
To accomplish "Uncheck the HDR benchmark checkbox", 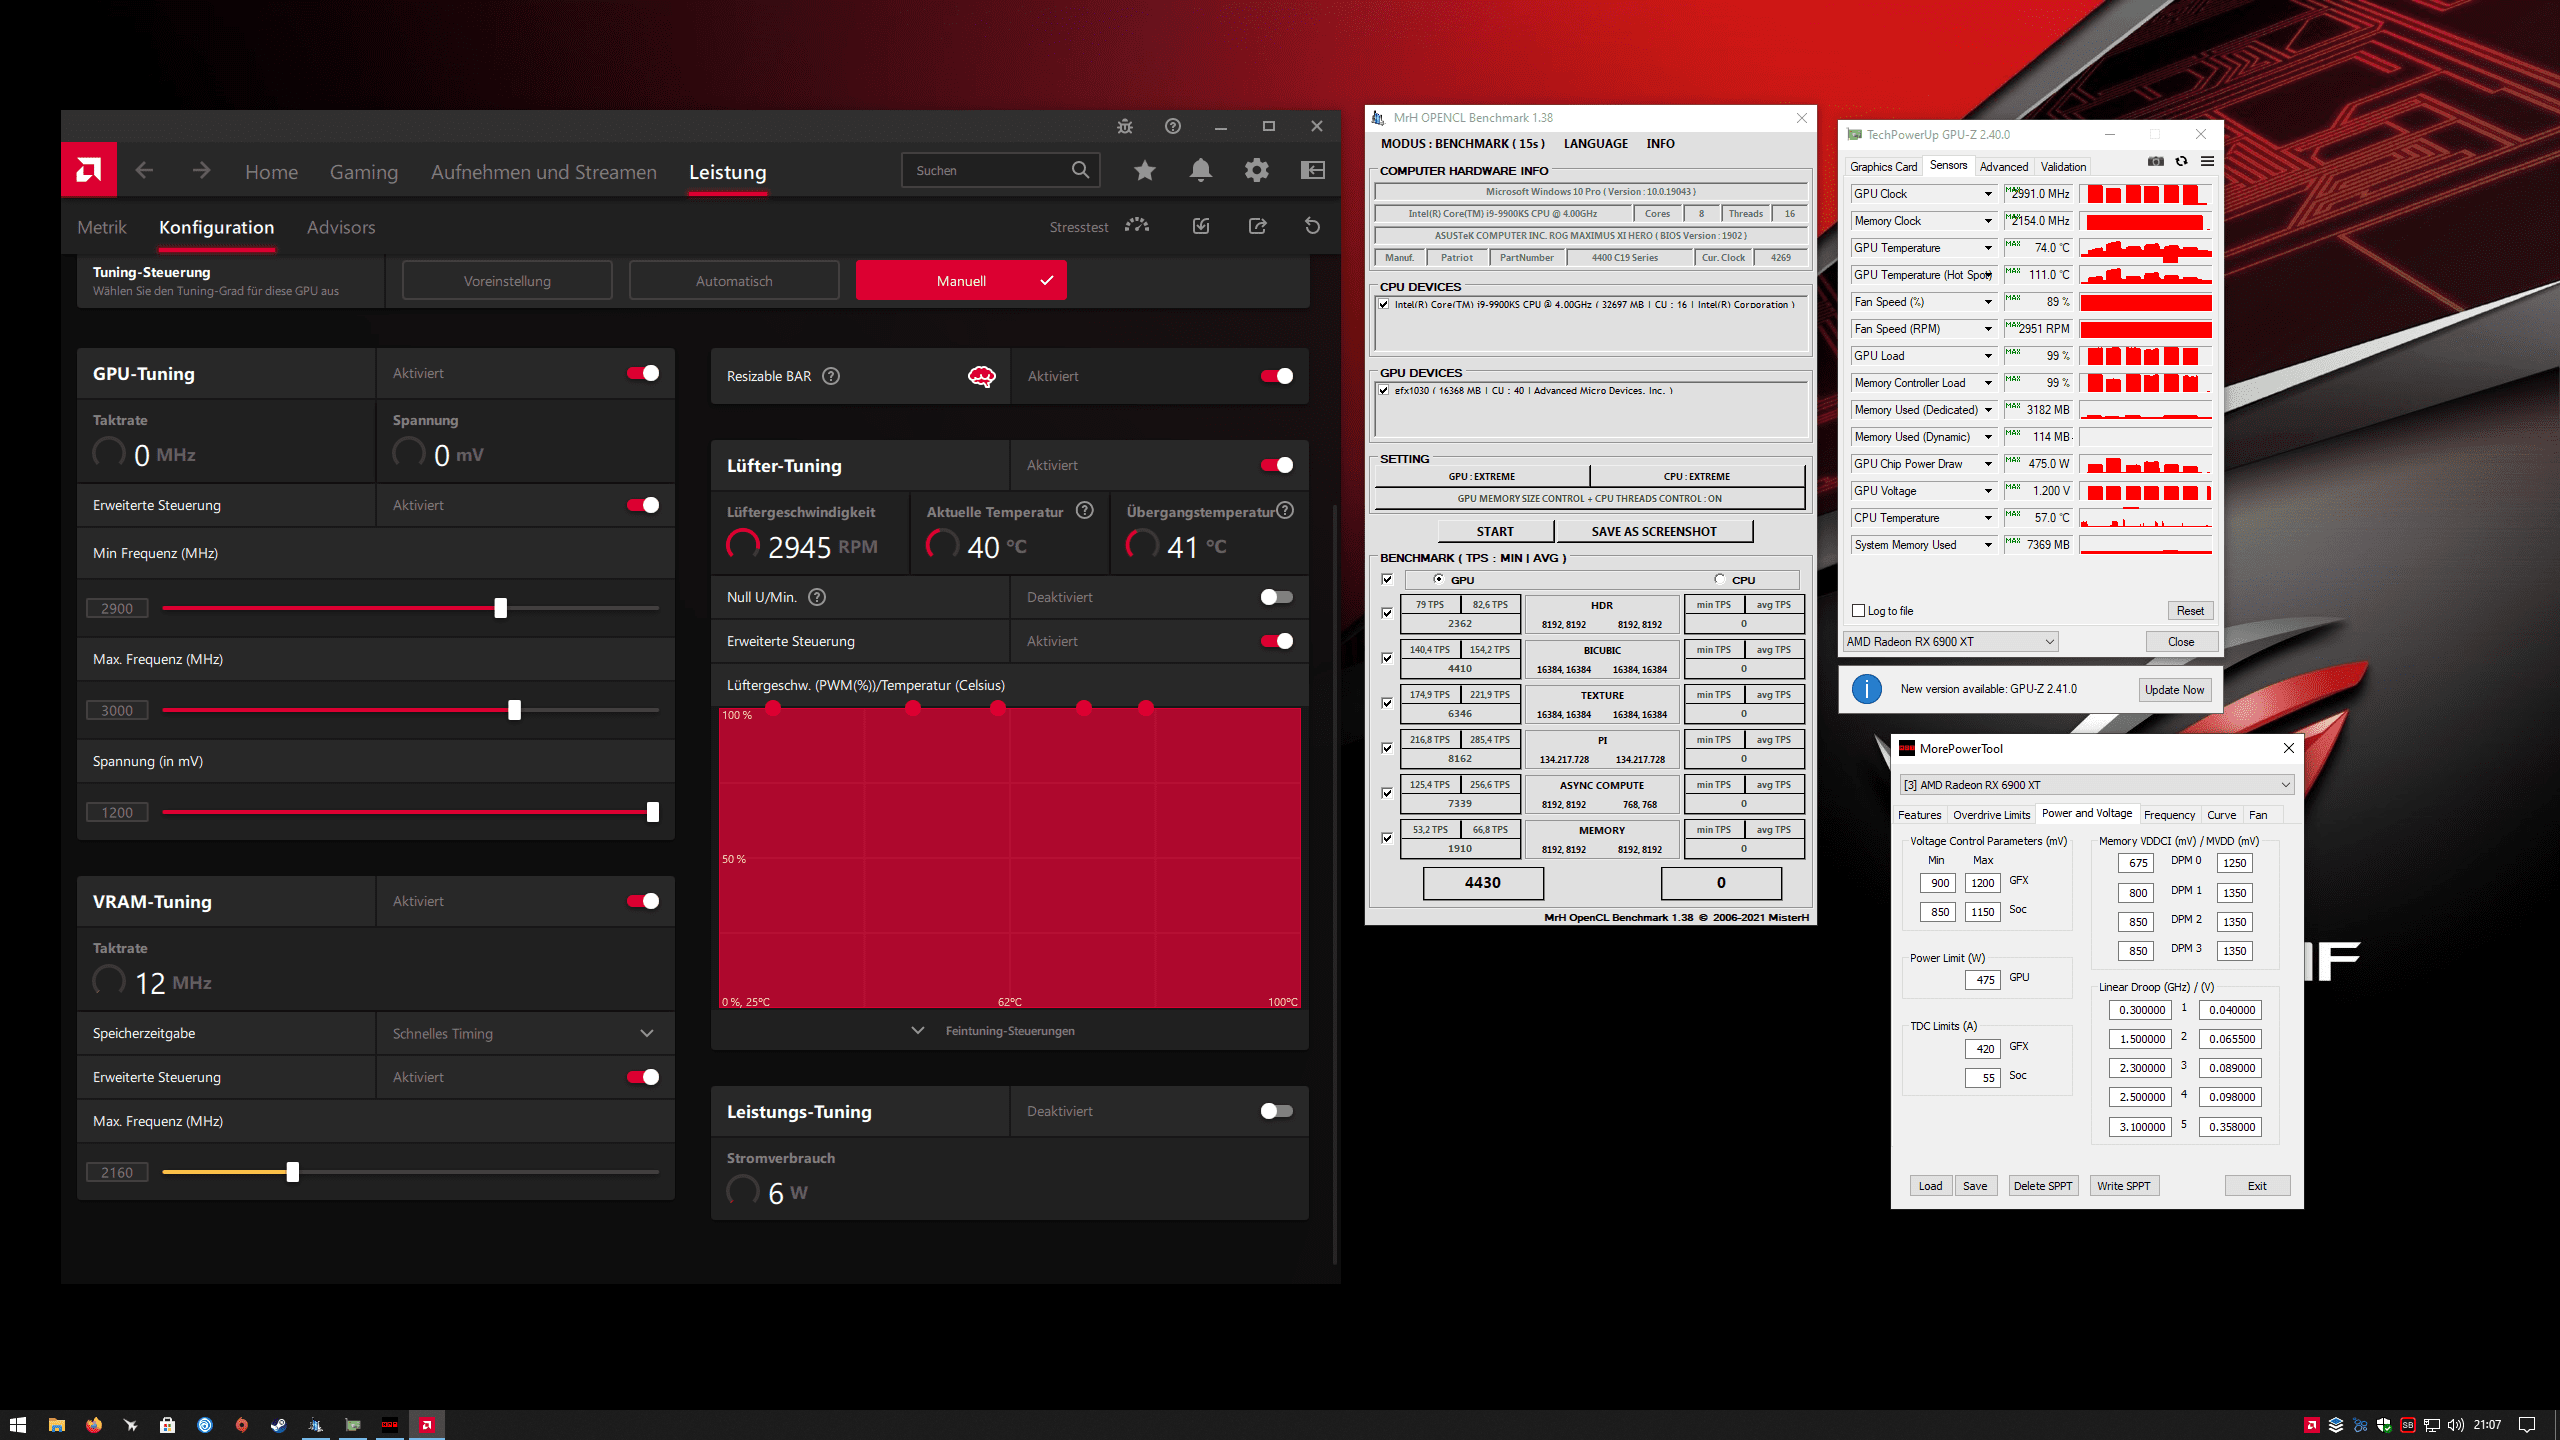I will 1387,613.
